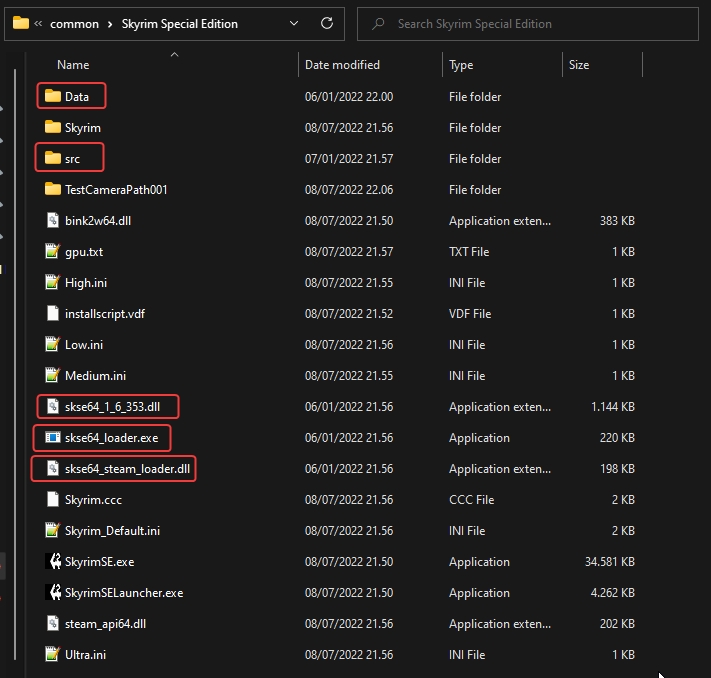Click the gpu.txt file icon
The height and width of the screenshot is (678, 711).
pos(53,252)
